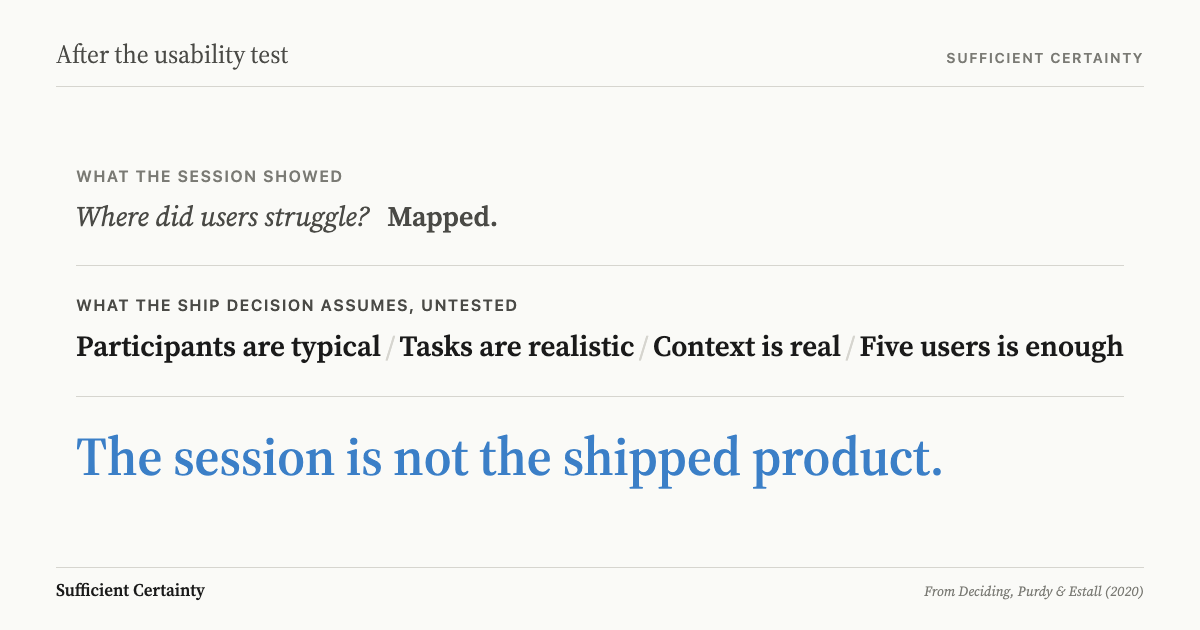Click "Participants are typical" assumption
1200x630 pixels.
coord(228,347)
